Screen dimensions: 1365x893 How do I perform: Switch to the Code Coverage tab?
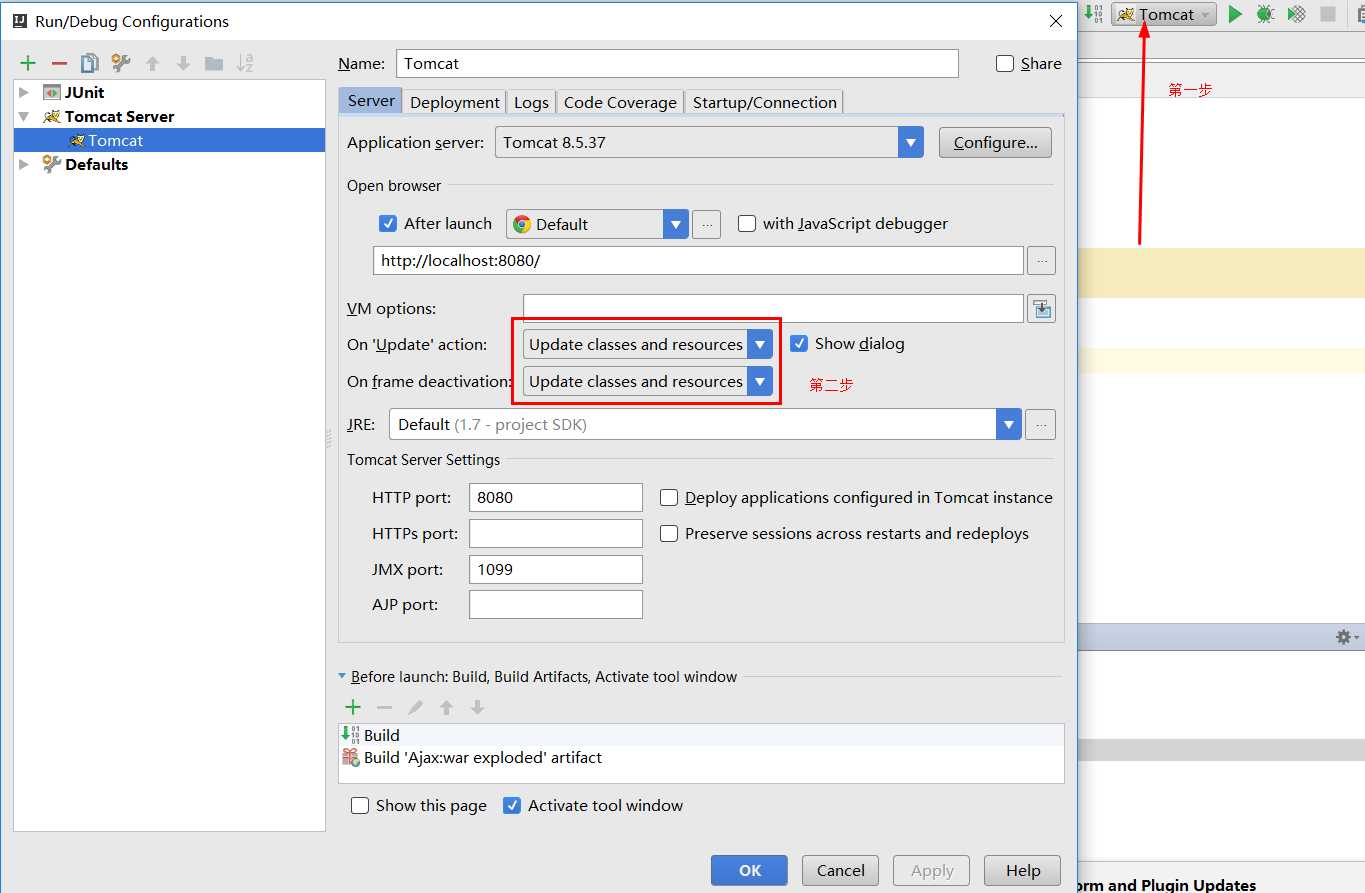point(620,102)
